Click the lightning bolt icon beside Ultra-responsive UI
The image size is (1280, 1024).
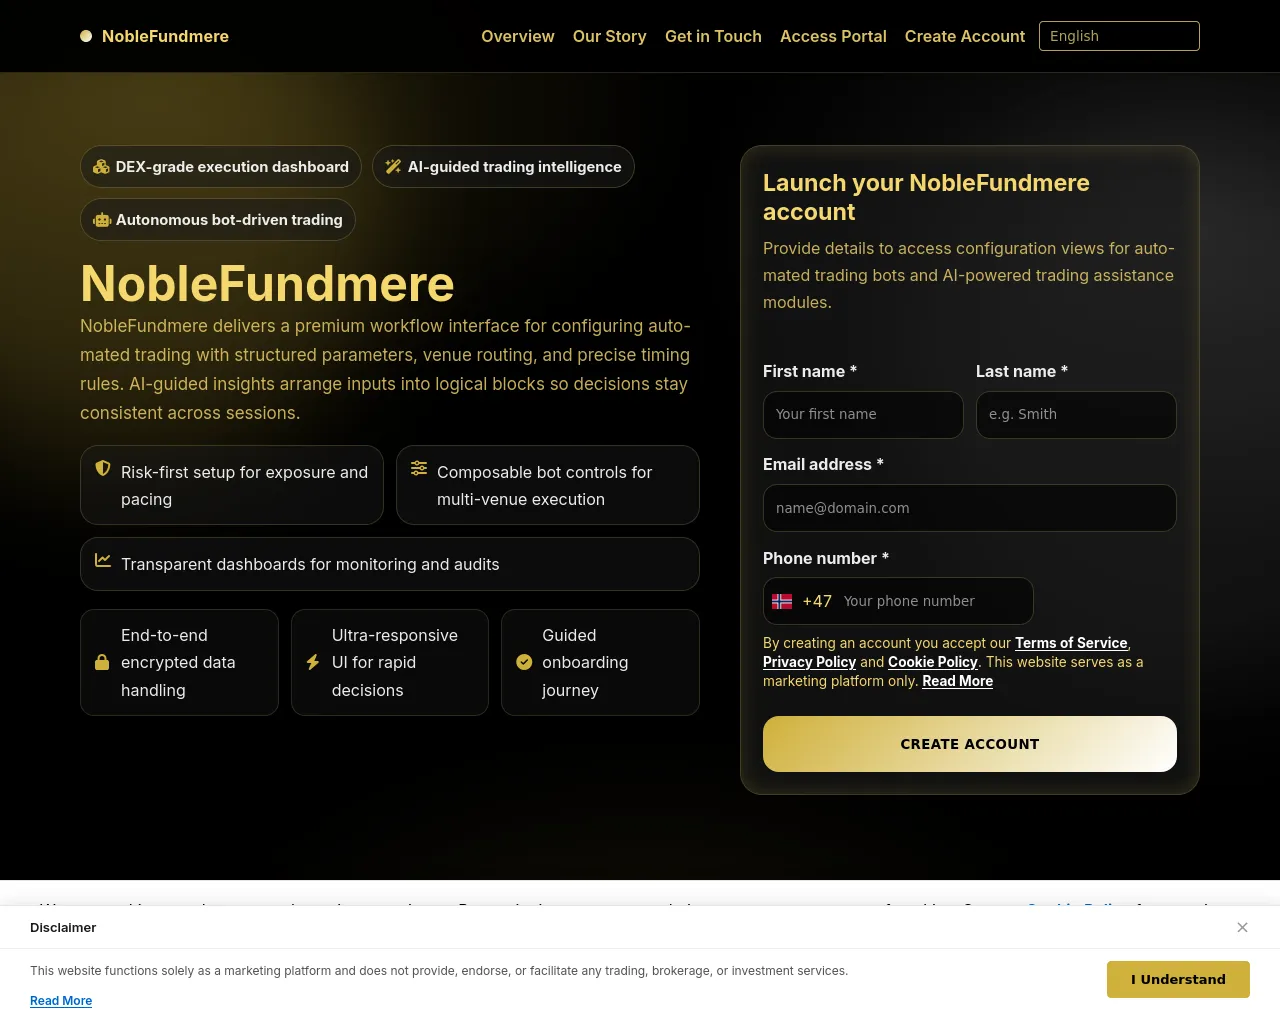[313, 662]
